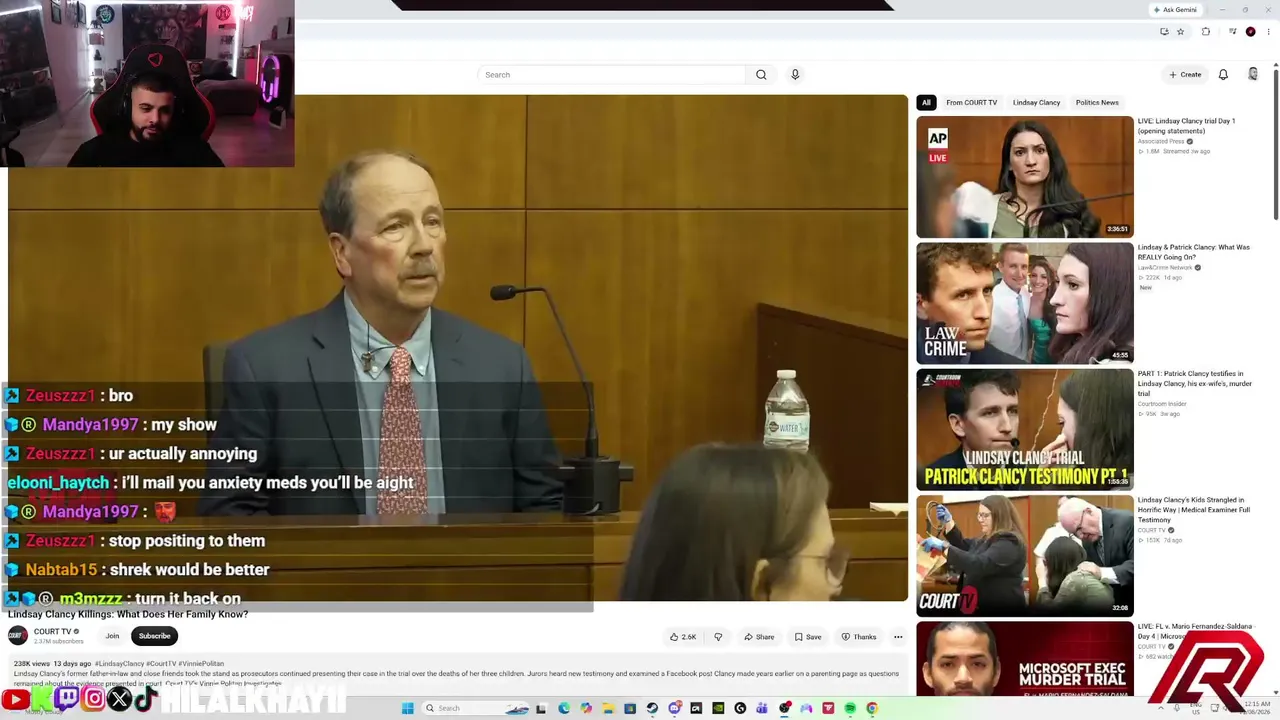Focus the YouTube search field
The height and width of the screenshot is (720, 1280).
[x=612, y=75]
